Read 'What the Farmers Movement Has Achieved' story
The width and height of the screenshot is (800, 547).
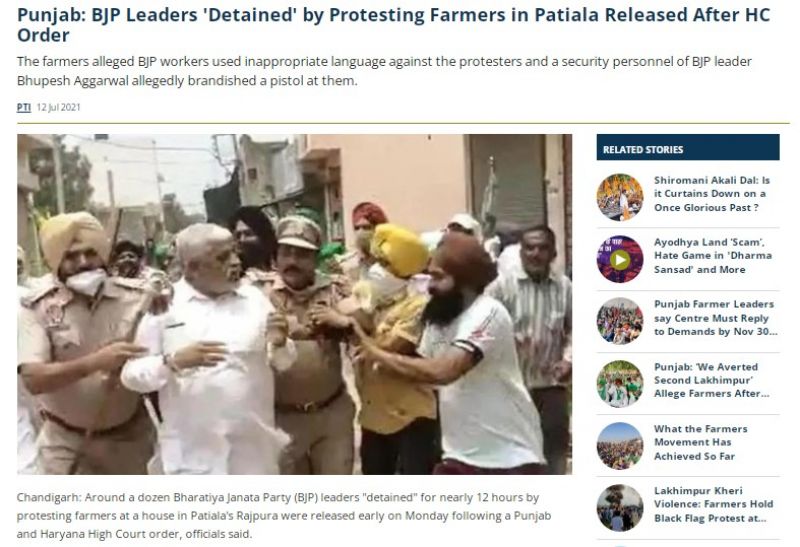click(701, 442)
